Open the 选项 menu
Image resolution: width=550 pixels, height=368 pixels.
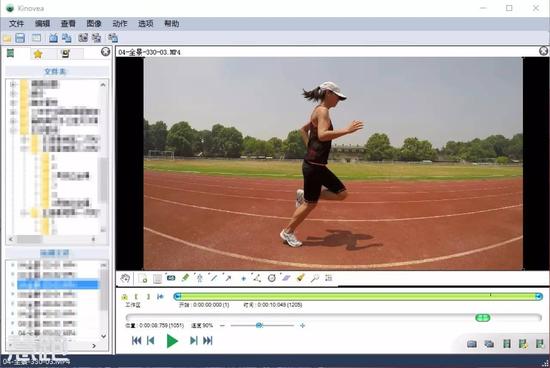[x=146, y=24]
